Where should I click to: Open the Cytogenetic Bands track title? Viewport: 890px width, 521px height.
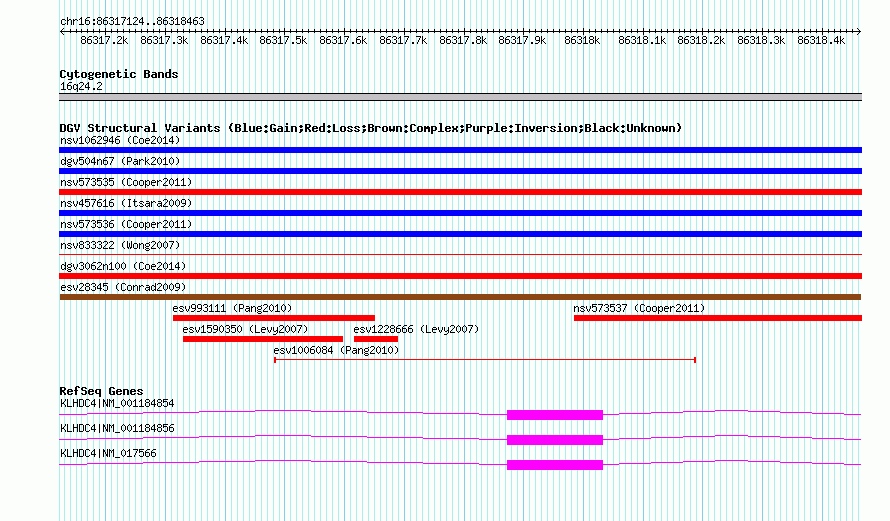119,74
